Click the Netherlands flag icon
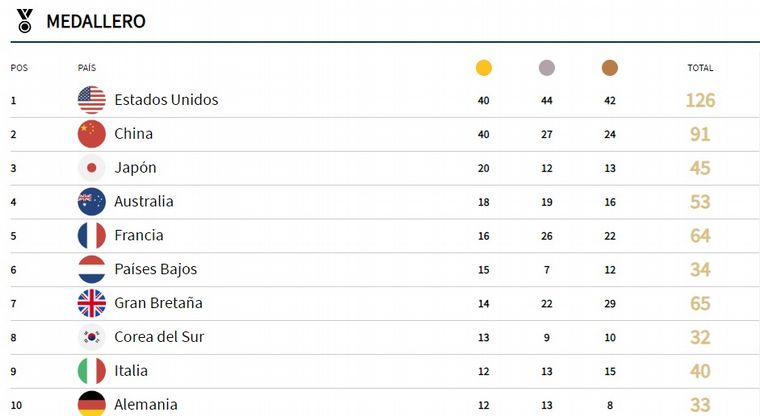760x416 pixels. click(92, 270)
